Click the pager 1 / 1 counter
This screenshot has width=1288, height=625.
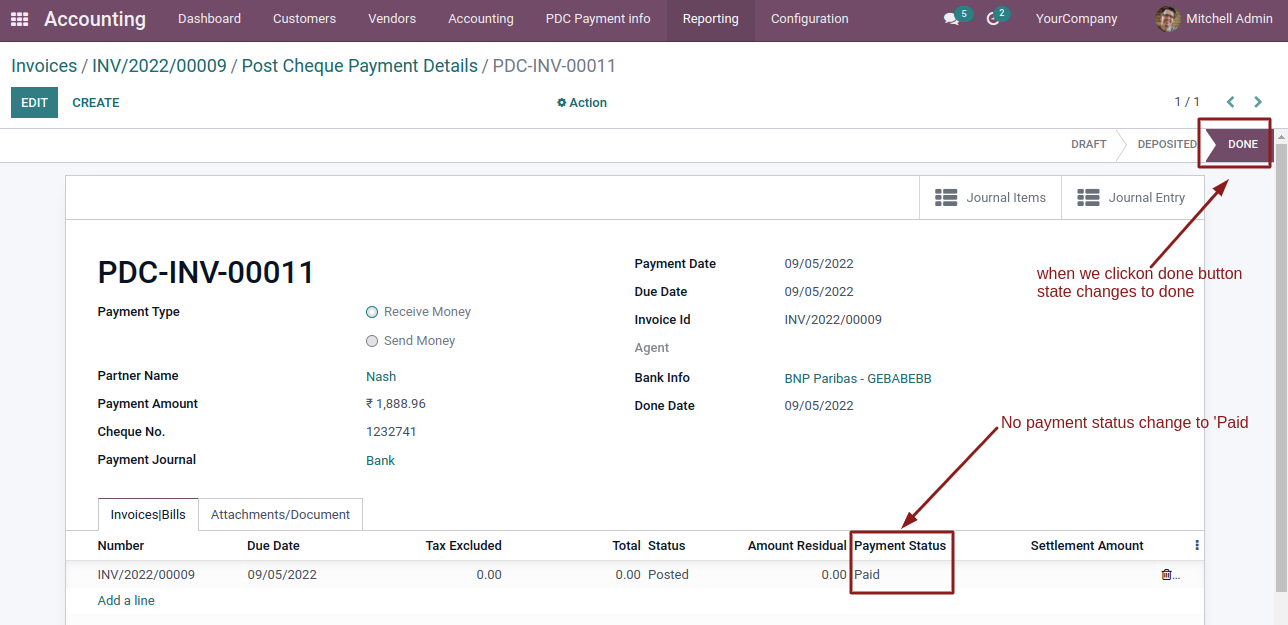click(x=1187, y=102)
